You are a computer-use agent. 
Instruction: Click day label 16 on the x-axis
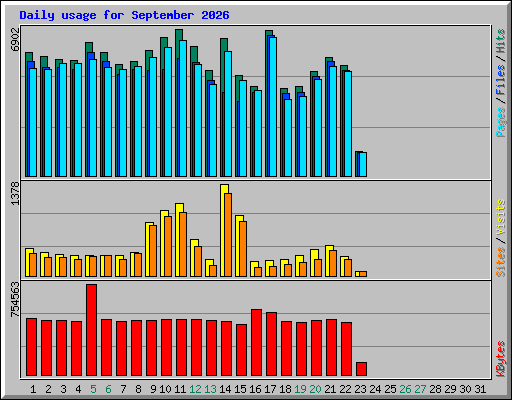(x=255, y=389)
